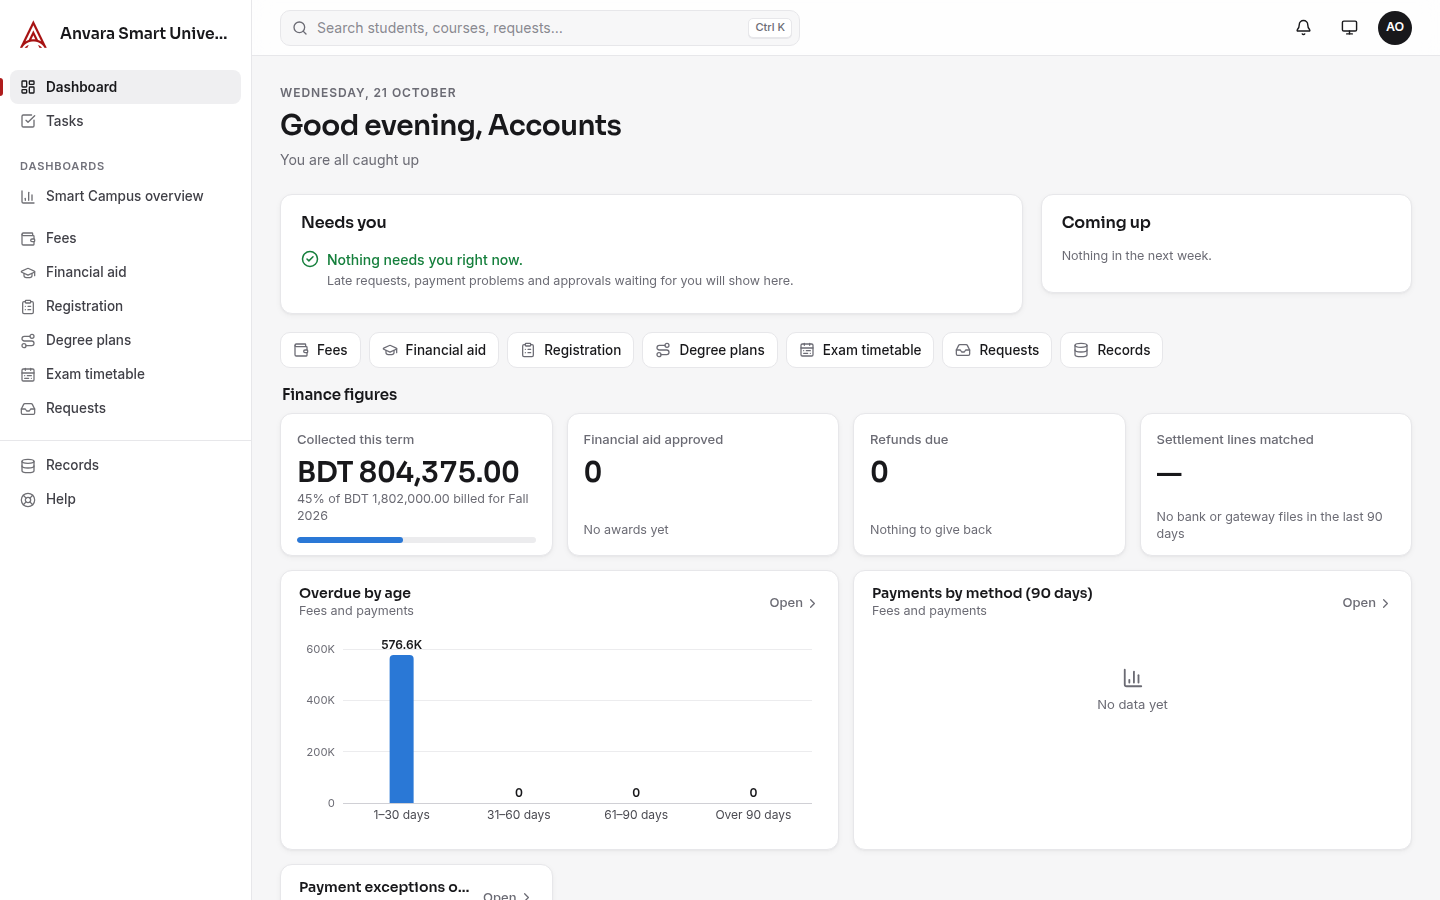Click the Degree plans quick-link button
The width and height of the screenshot is (1440, 900).
710,350
